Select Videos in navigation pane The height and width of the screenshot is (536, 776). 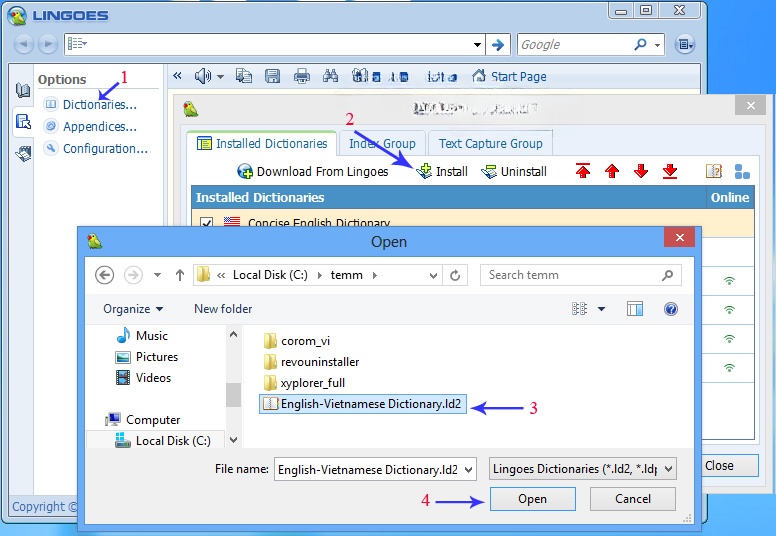pyautogui.click(x=144, y=378)
